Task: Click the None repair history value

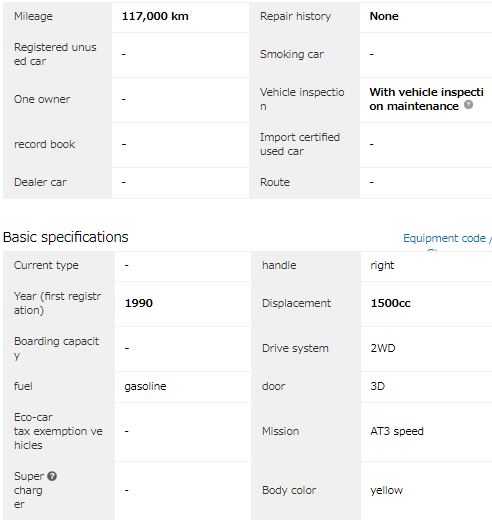Action: (x=384, y=16)
